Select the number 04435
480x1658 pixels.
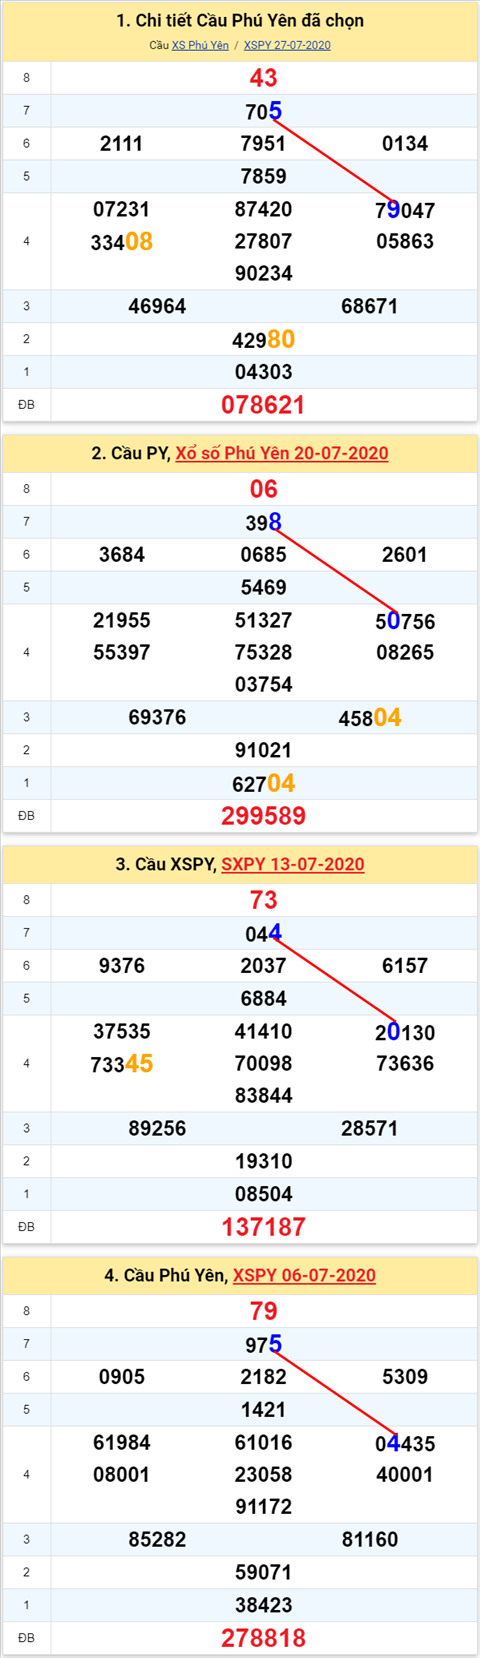tap(405, 1442)
